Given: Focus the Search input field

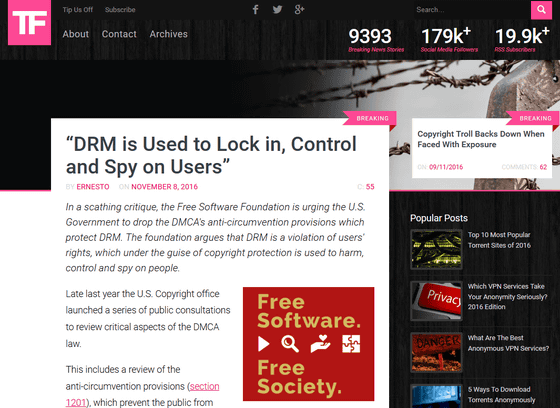Looking at the screenshot, I should tap(472, 10).
